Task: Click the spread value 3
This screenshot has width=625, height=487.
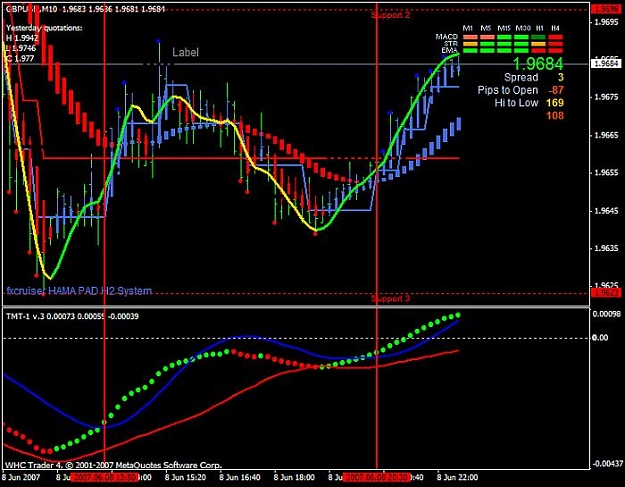Action: [560, 77]
